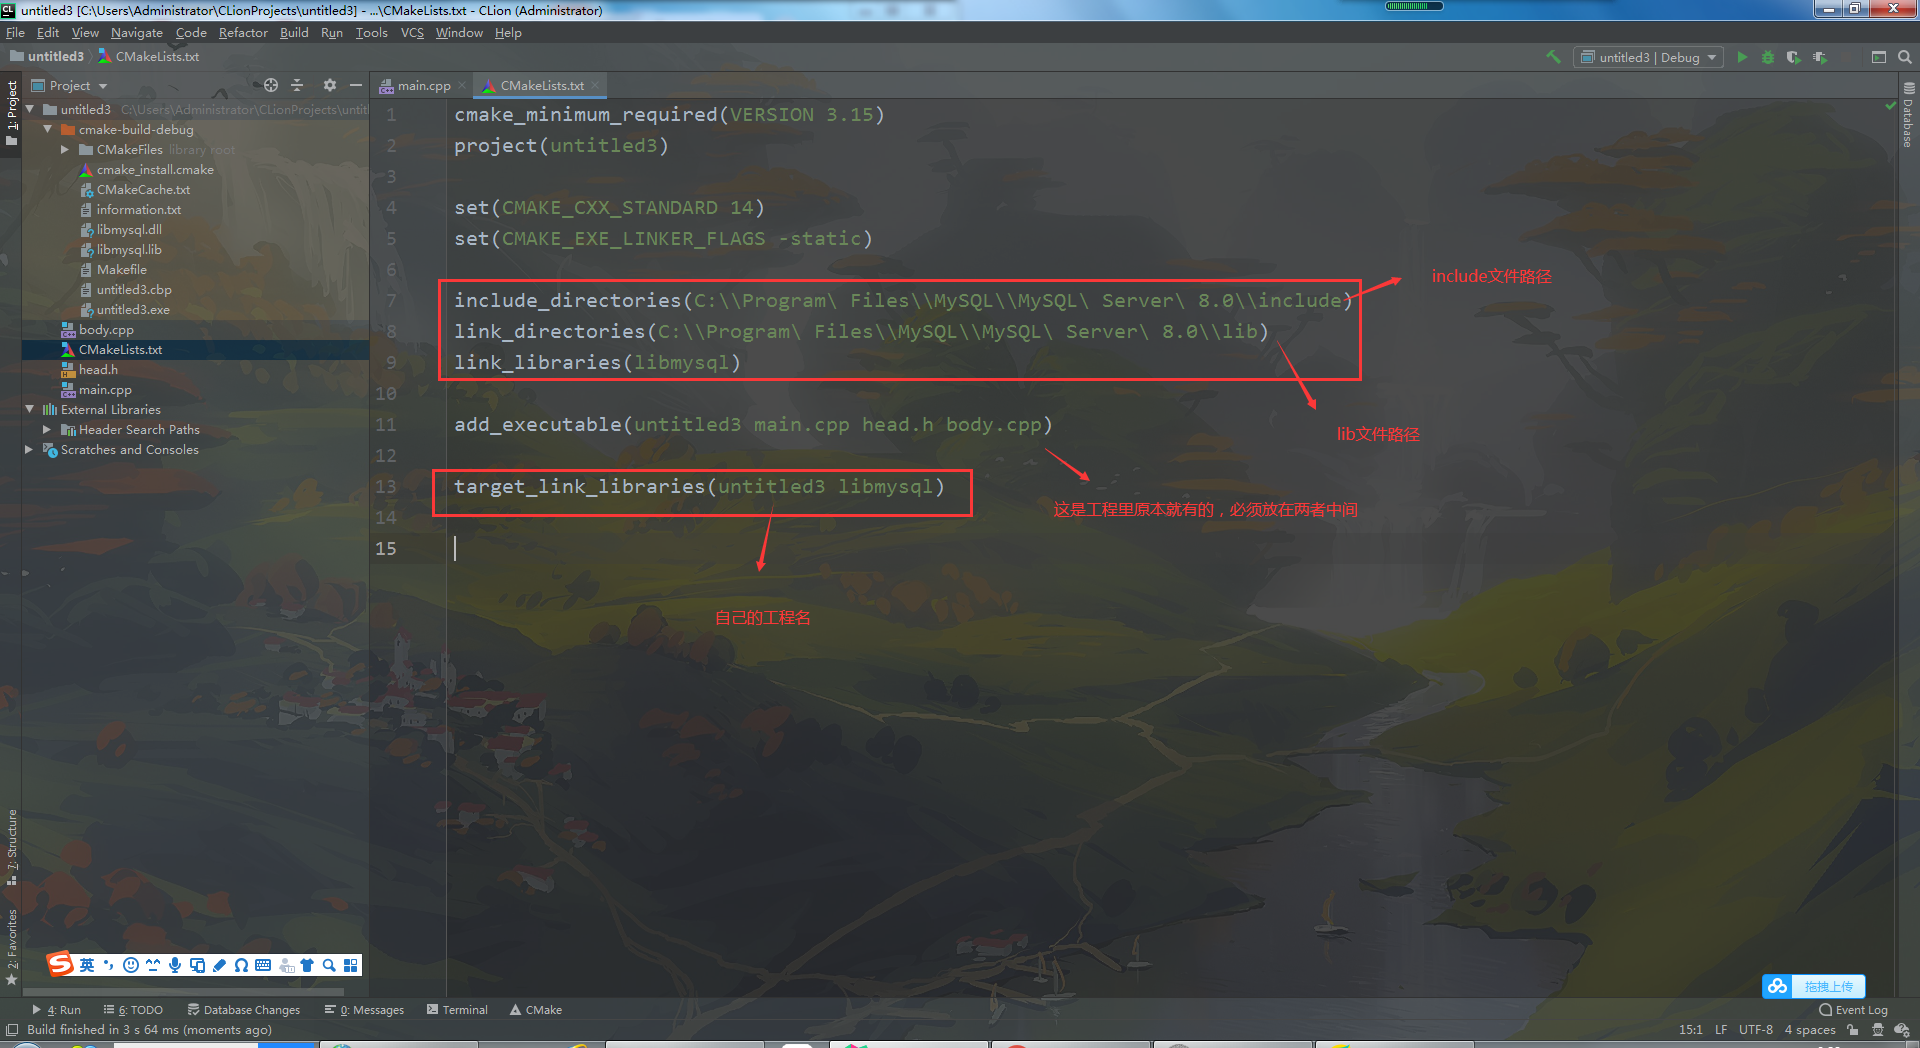Click UTF-8 encoding in status bar
This screenshot has width=1920, height=1048.
tap(1756, 1029)
